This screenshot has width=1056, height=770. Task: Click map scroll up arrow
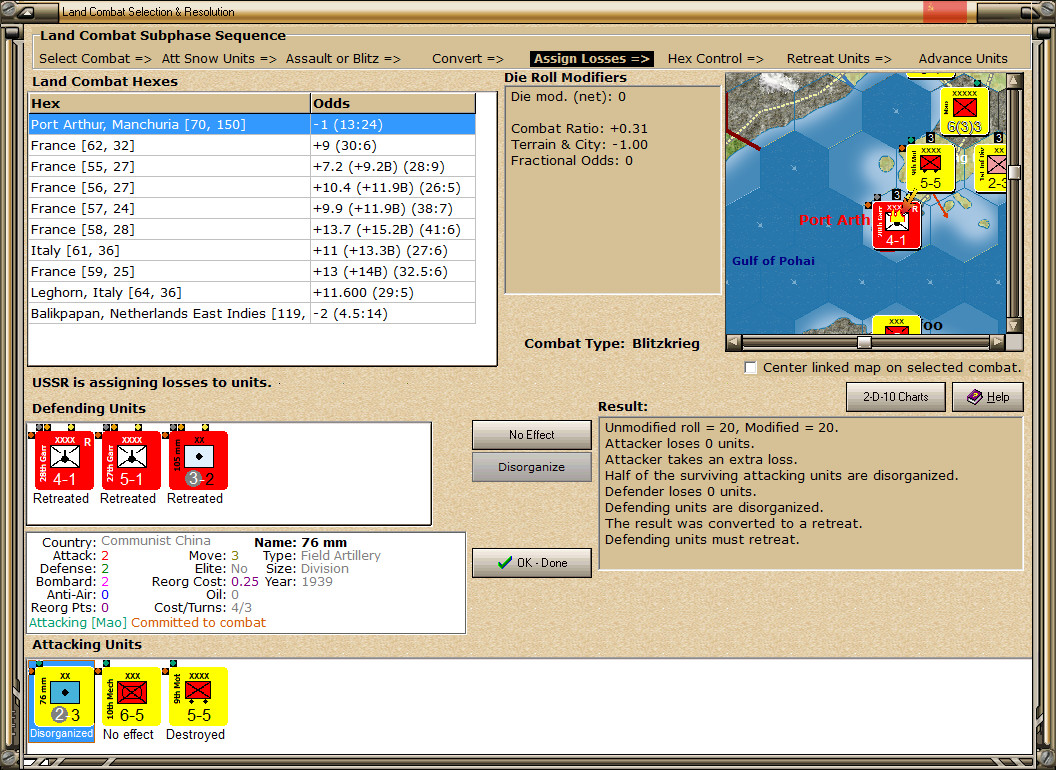[1014, 81]
